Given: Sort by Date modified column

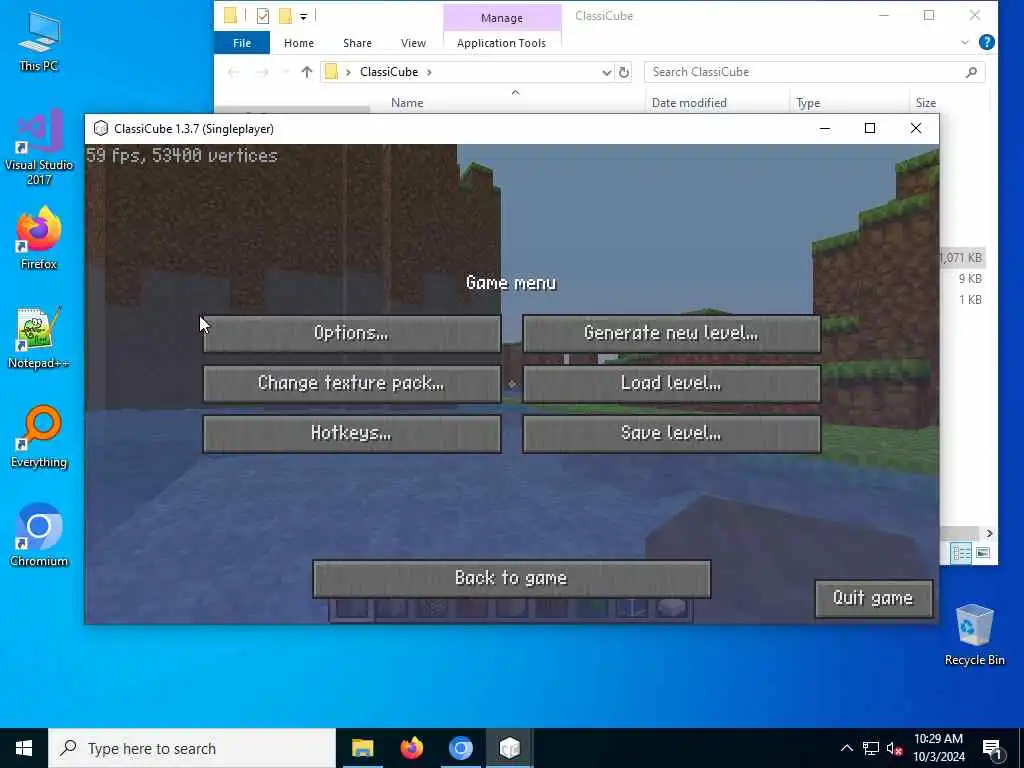Looking at the screenshot, I should [x=689, y=103].
